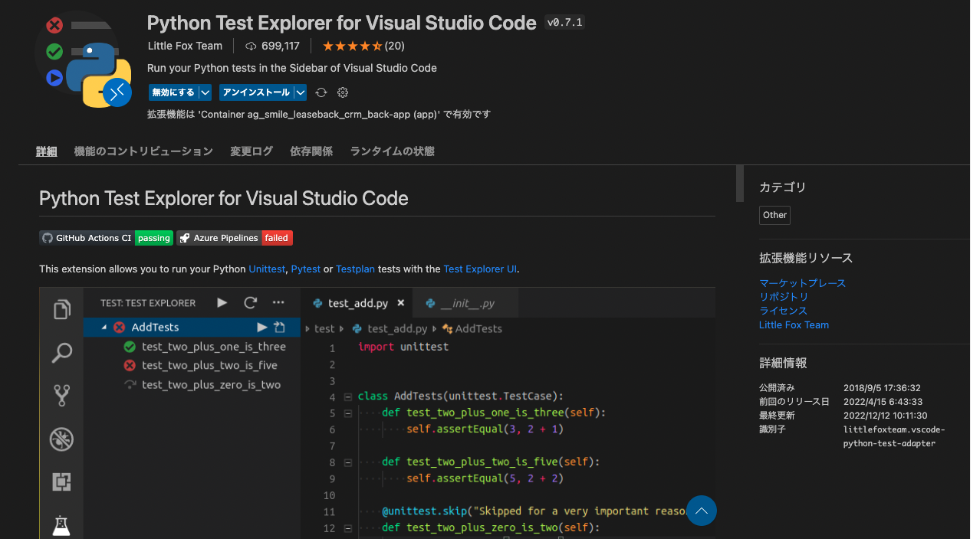Open the dropdown arrow next to アンインストール
The image size is (972, 539).
[300, 92]
